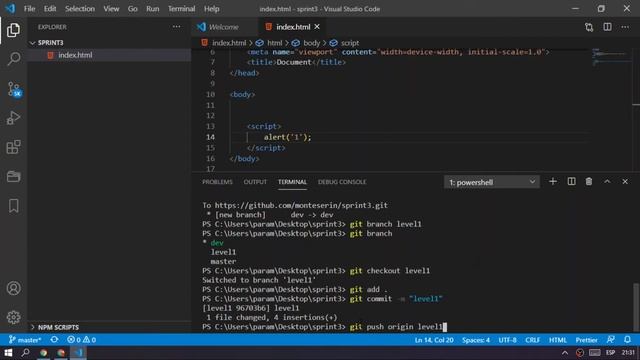Click the feedback icon in status bar

click(611, 340)
